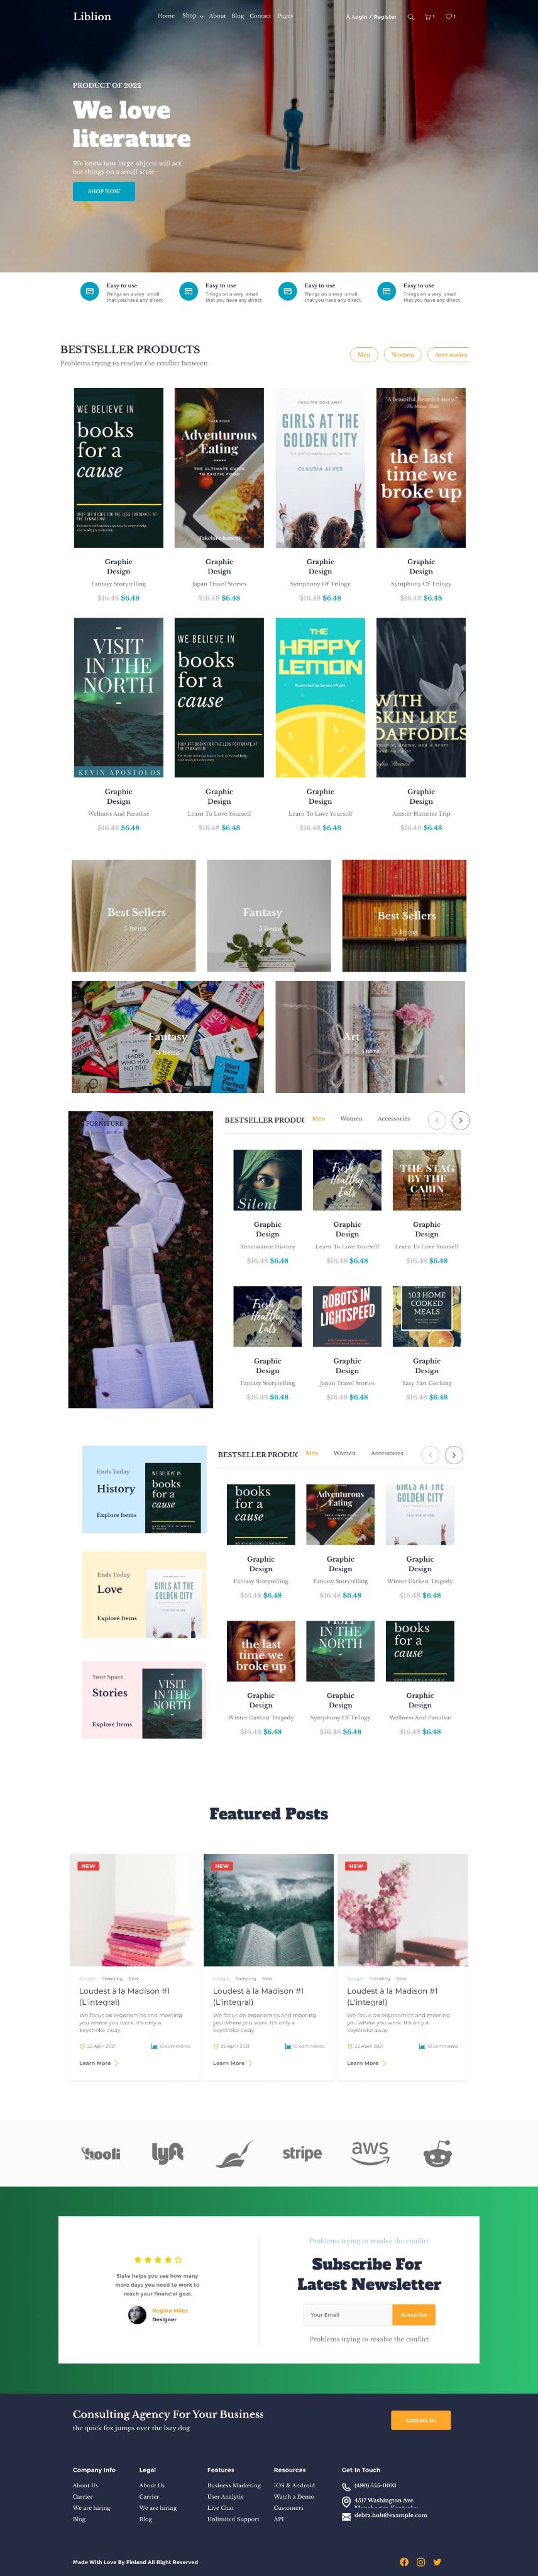Focus the Your Email newsletter field
This screenshot has height=2576, width=538.
click(x=347, y=2315)
